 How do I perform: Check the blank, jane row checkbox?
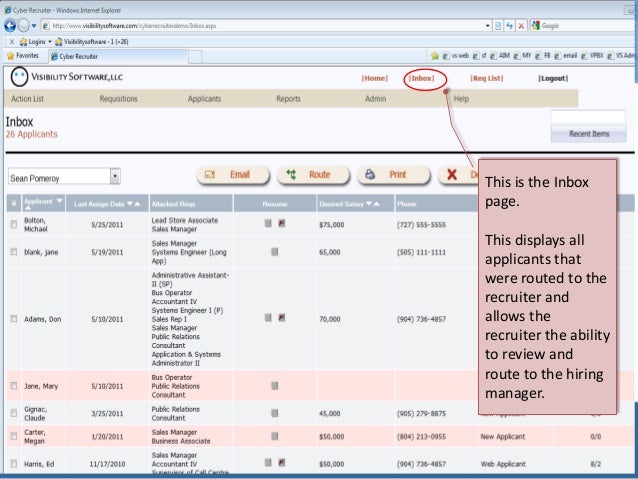pyautogui.click(x=14, y=252)
